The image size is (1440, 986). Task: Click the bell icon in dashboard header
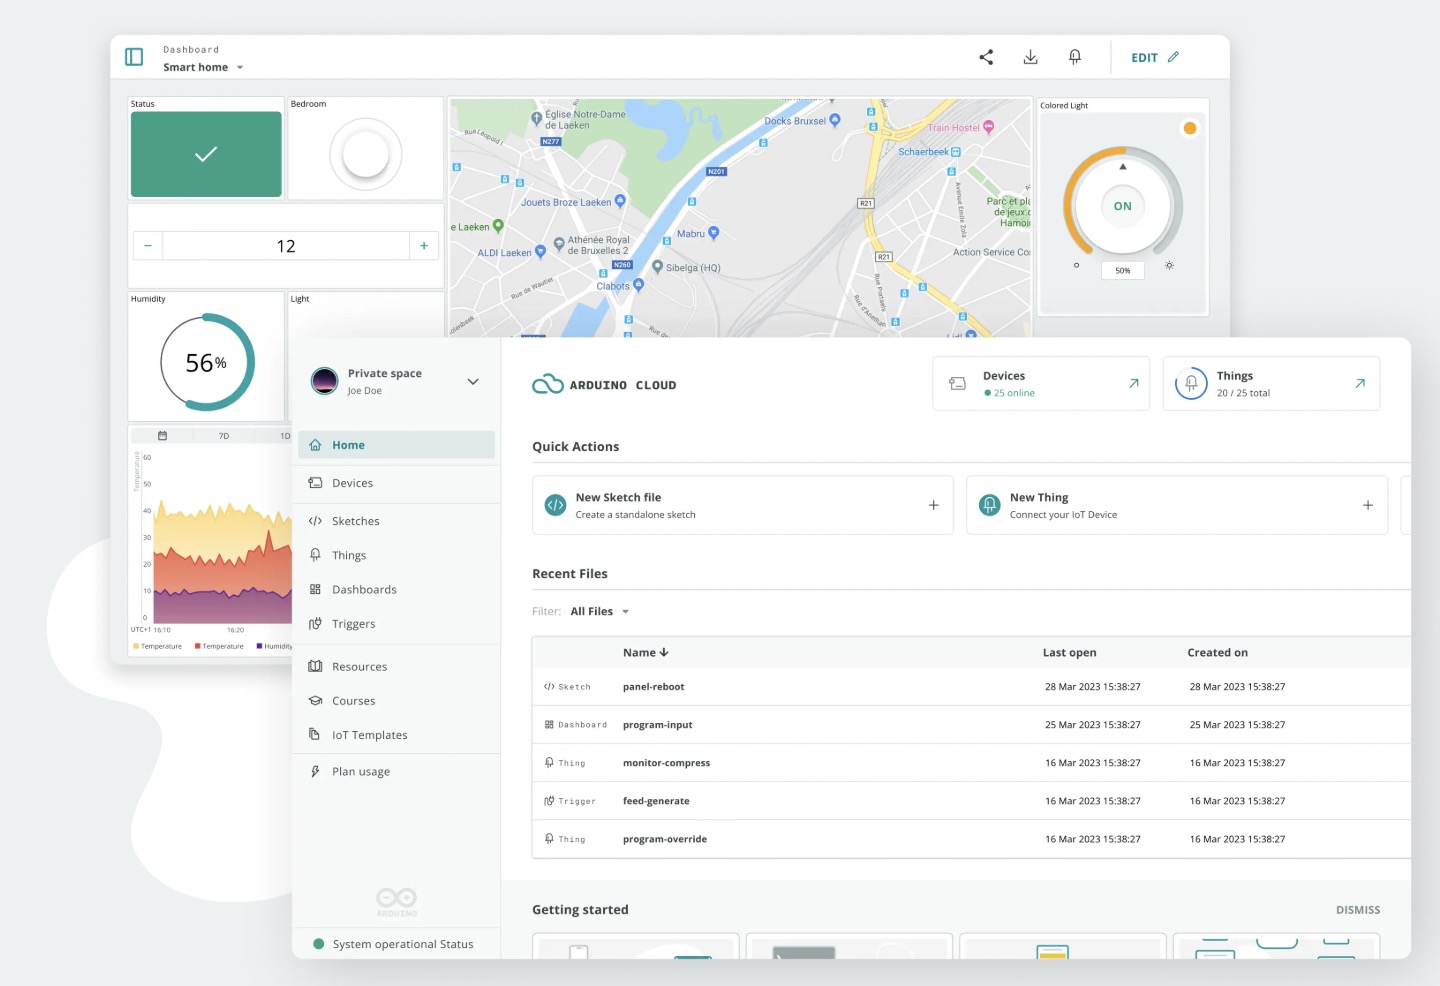coord(1075,57)
